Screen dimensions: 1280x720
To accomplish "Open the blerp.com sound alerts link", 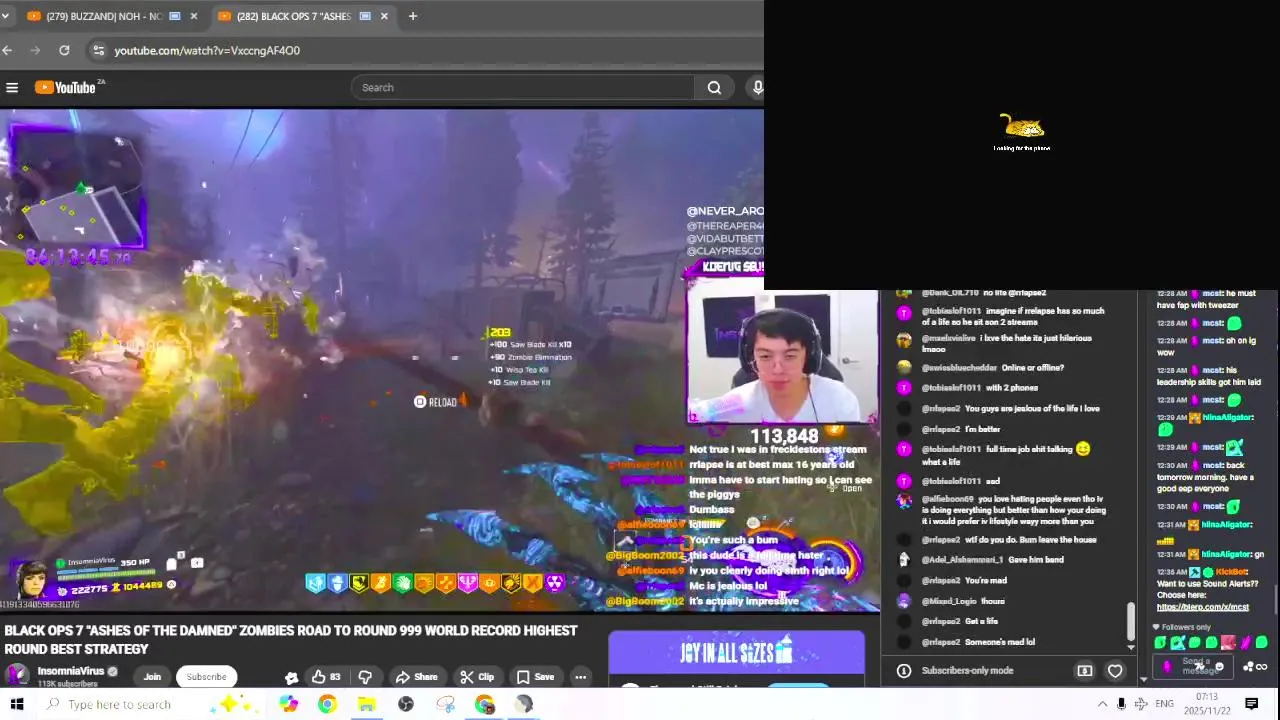I will [x=1203, y=607].
